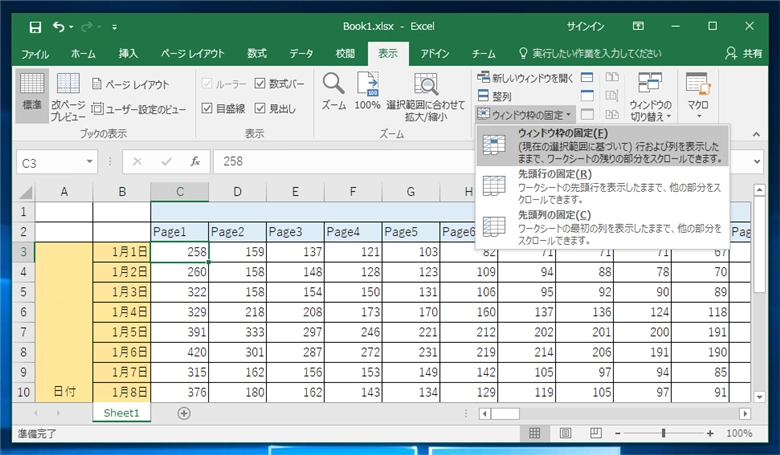Click the zoom slider handle

click(x=664, y=434)
